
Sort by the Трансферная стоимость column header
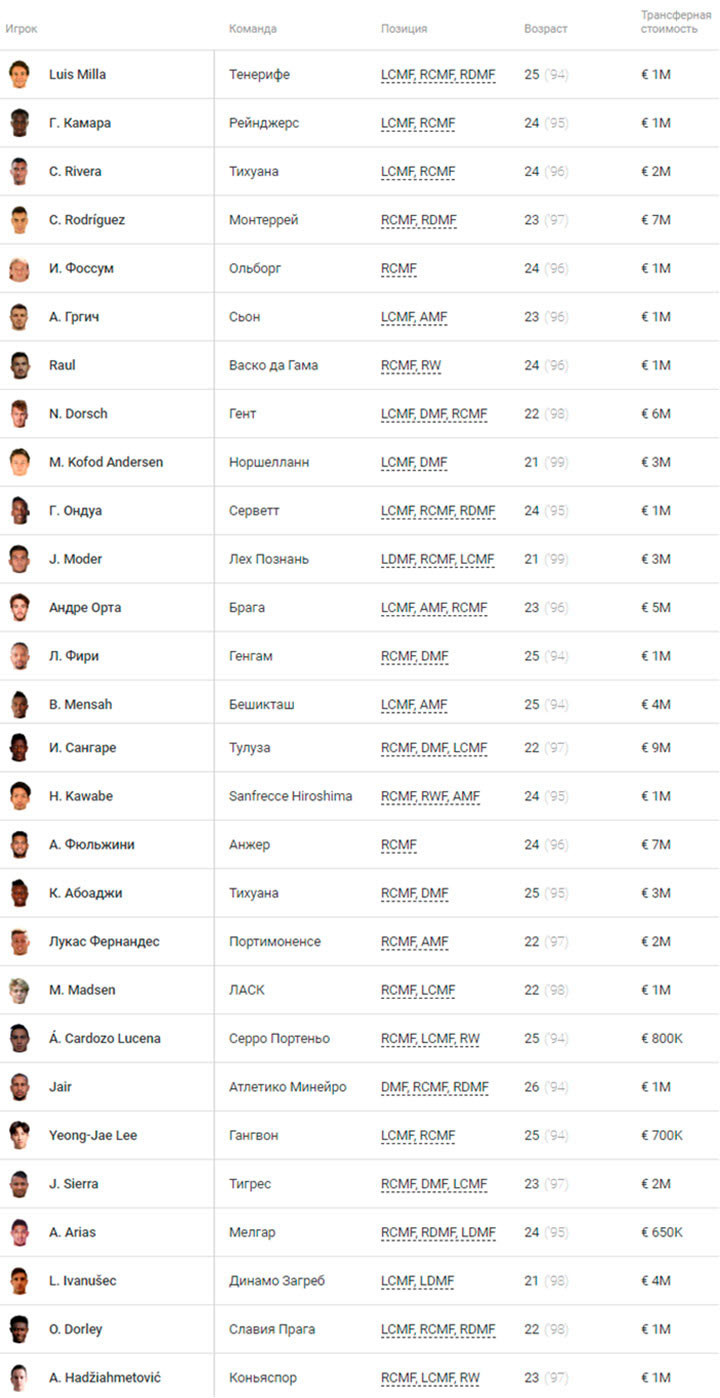676,22
